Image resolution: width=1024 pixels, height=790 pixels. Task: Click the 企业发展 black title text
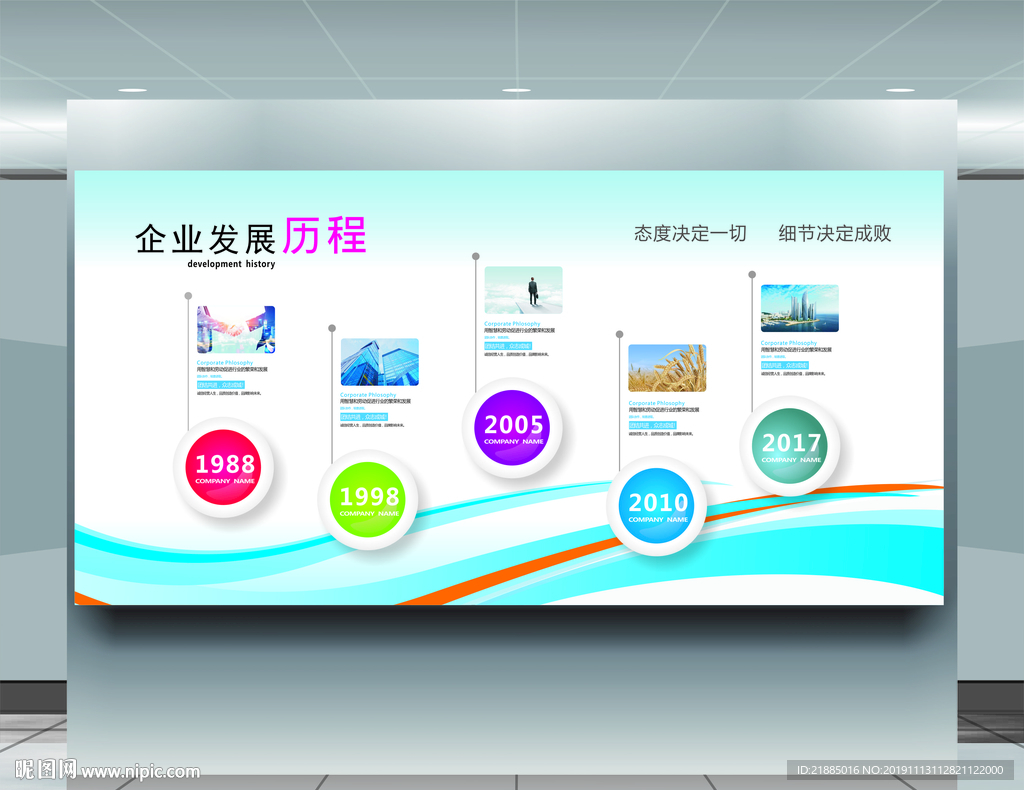205,239
